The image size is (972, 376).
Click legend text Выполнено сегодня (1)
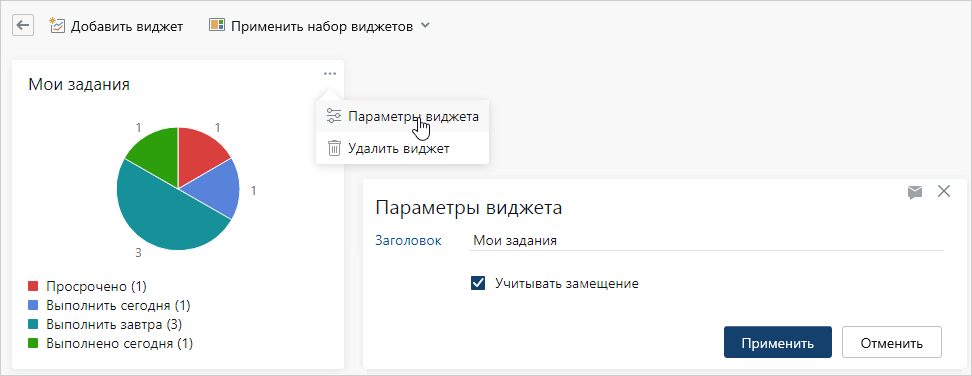120,343
